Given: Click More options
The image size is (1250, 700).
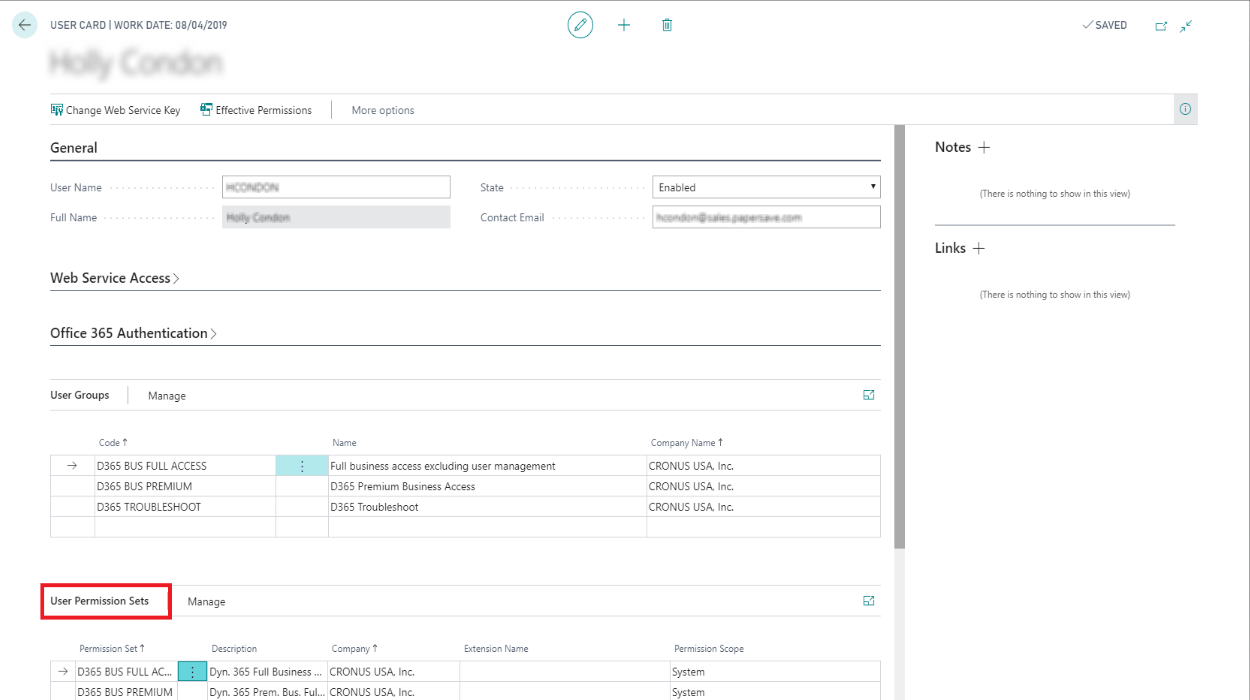Looking at the screenshot, I should (383, 110).
